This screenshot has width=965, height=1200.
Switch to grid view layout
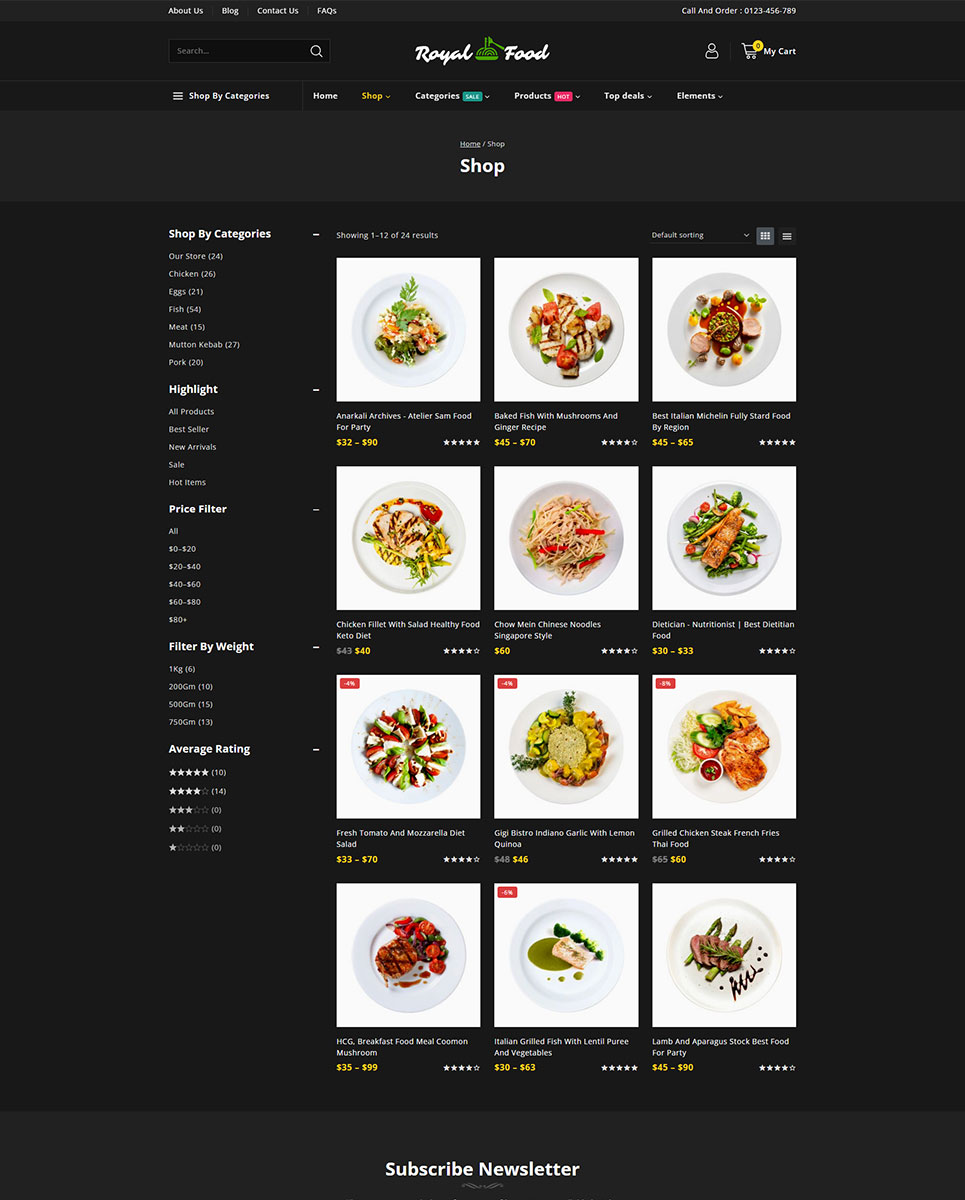pyautogui.click(x=765, y=236)
